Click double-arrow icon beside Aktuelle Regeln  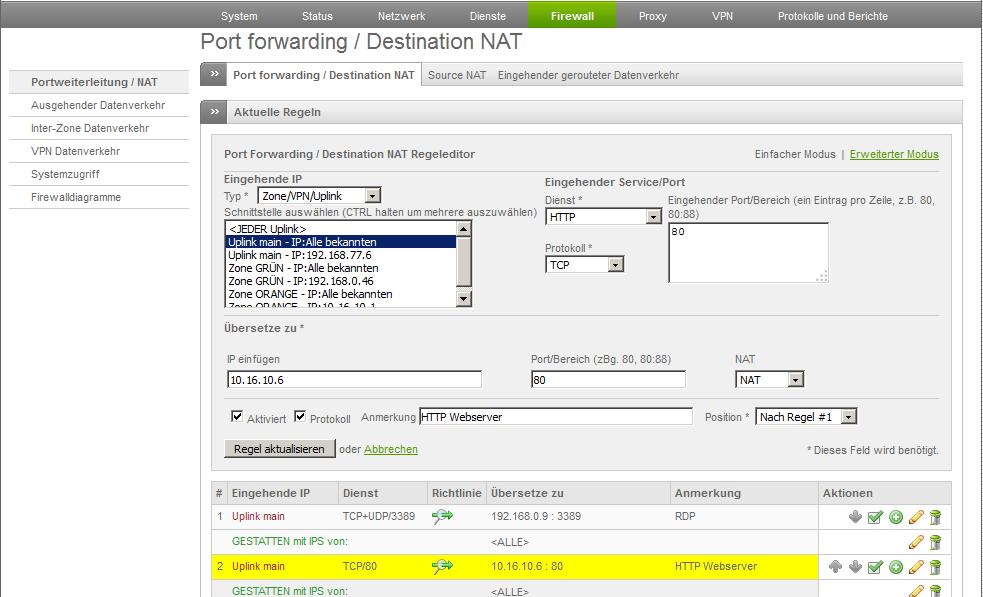point(214,112)
